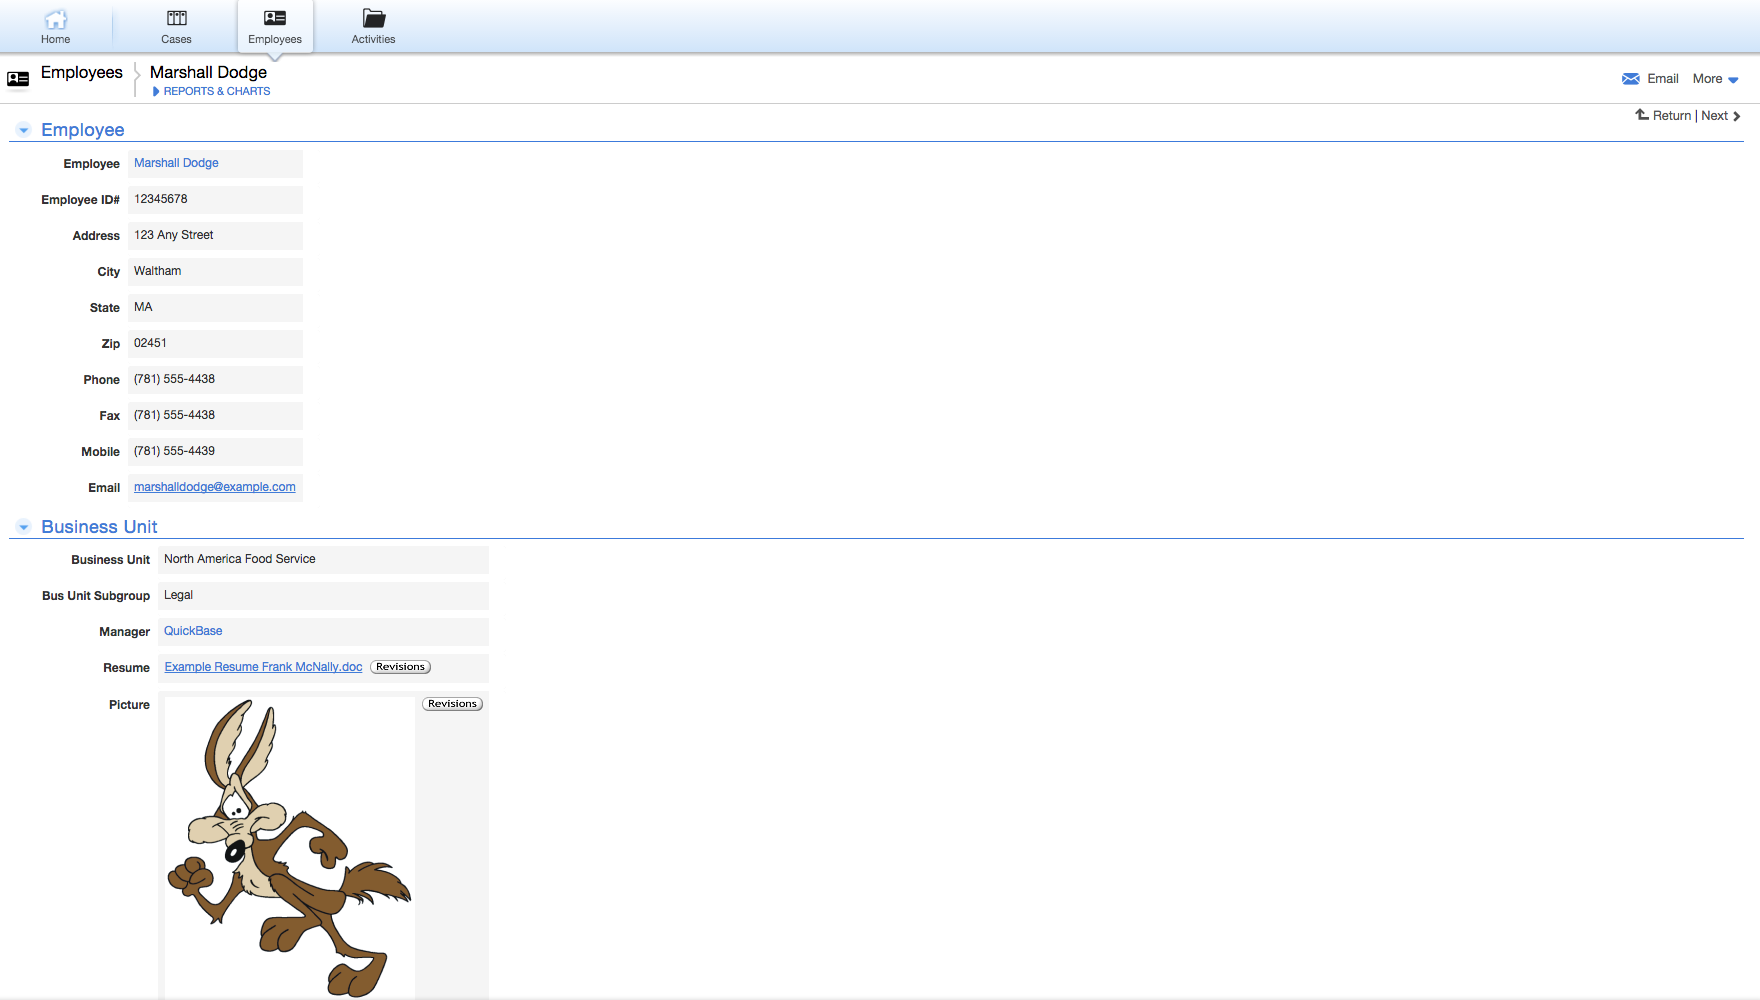Click the Email envelope icon
Viewport: 1760px width, 1000px height.
[1630, 79]
